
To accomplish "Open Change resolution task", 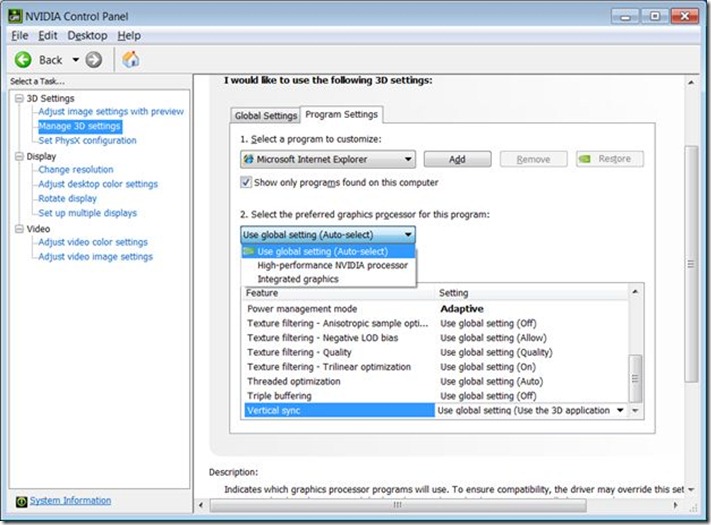I will [76, 170].
